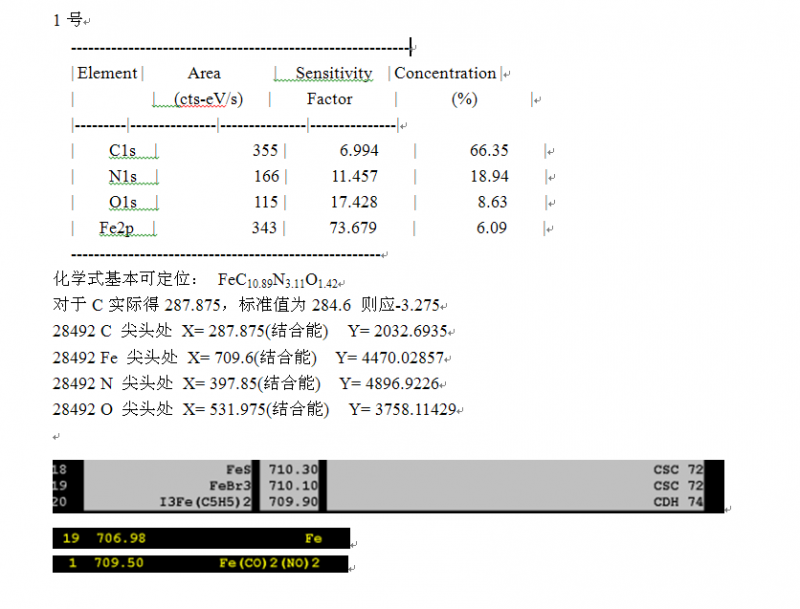The image size is (800, 609).
Task: Click the value 'X= 287.875(结合能)'
Action: pyautogui.click(x=255, y=331)
